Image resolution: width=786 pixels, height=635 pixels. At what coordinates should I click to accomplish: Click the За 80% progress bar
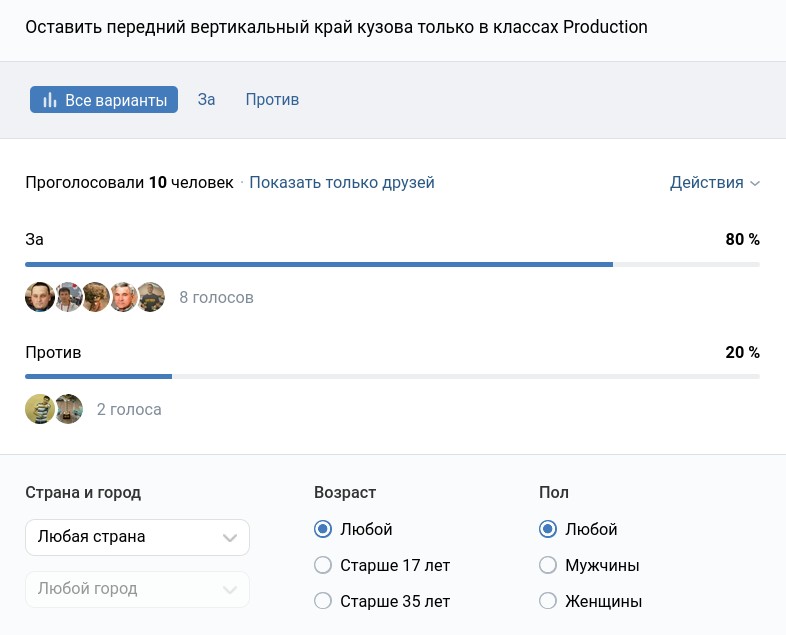392,264
